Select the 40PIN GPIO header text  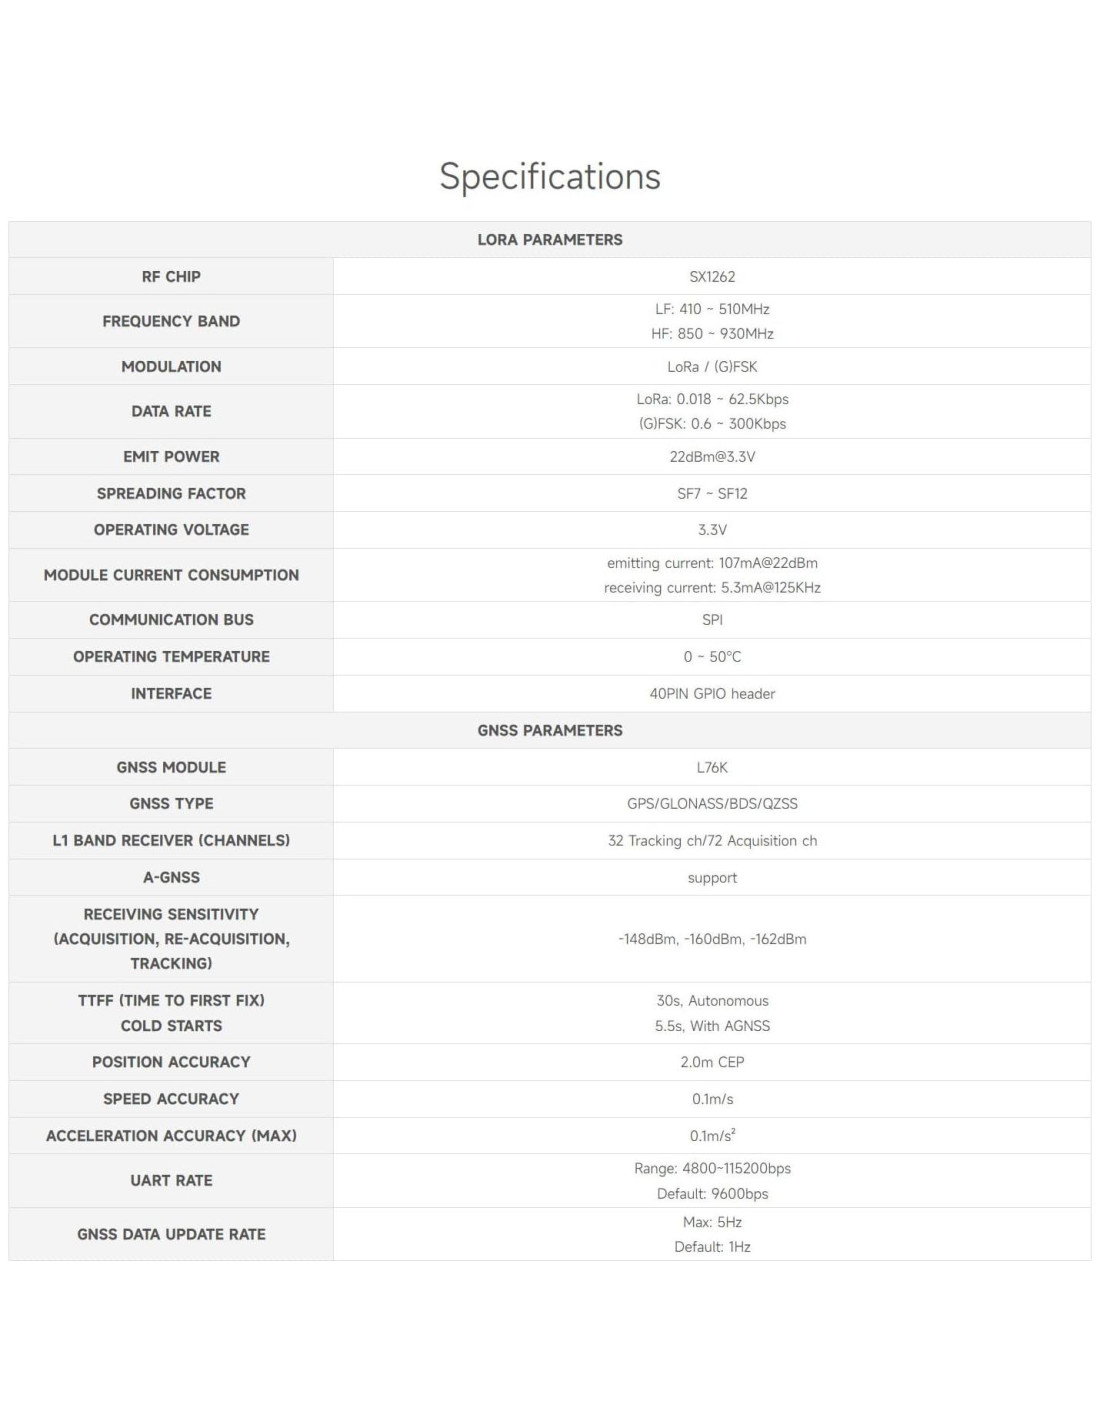pos(712,694)
